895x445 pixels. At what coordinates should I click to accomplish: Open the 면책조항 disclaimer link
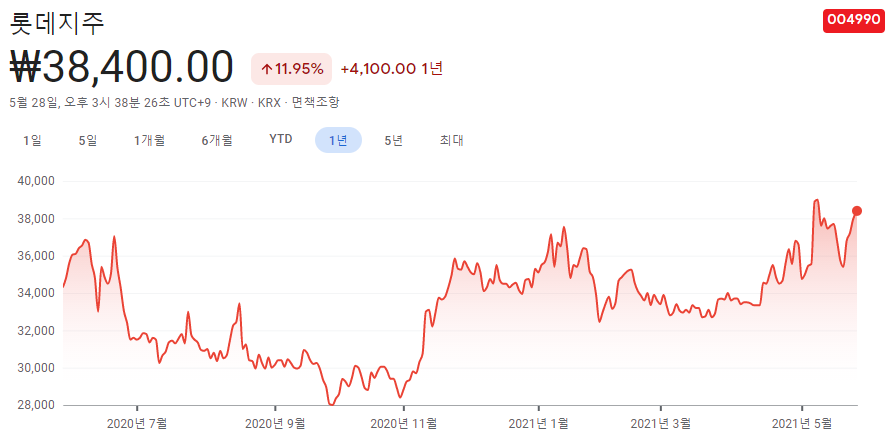(315, 103)
